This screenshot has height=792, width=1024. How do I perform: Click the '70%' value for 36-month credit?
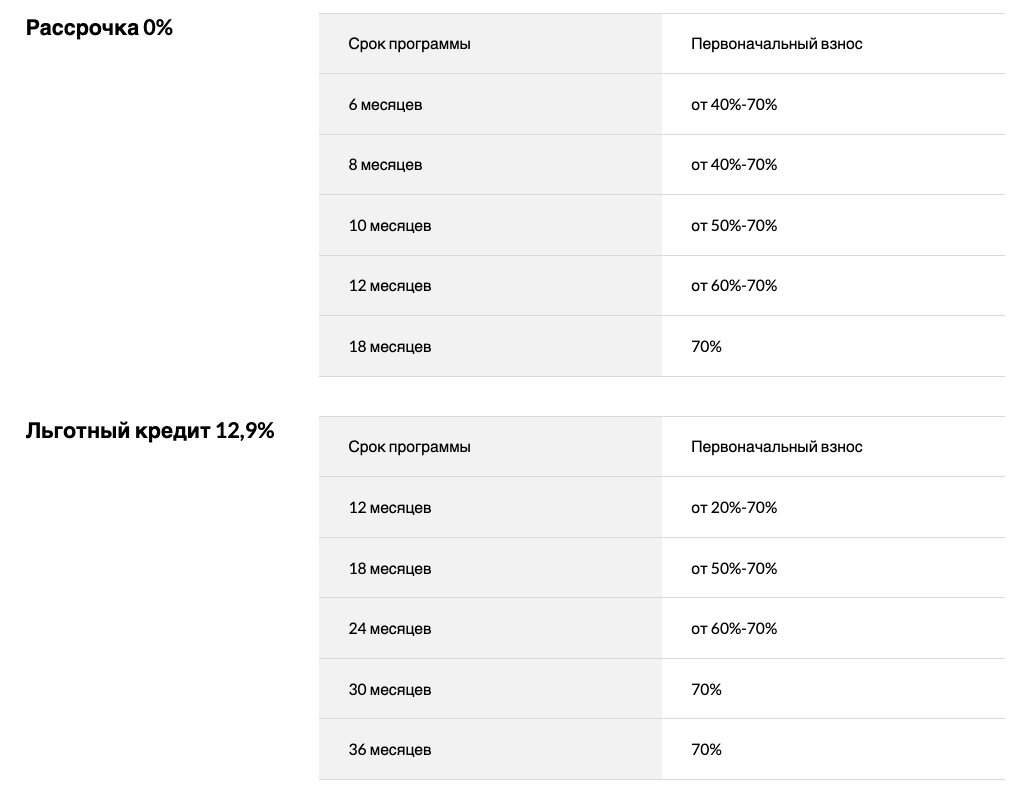pyautogui.click(x=706, y=750)
